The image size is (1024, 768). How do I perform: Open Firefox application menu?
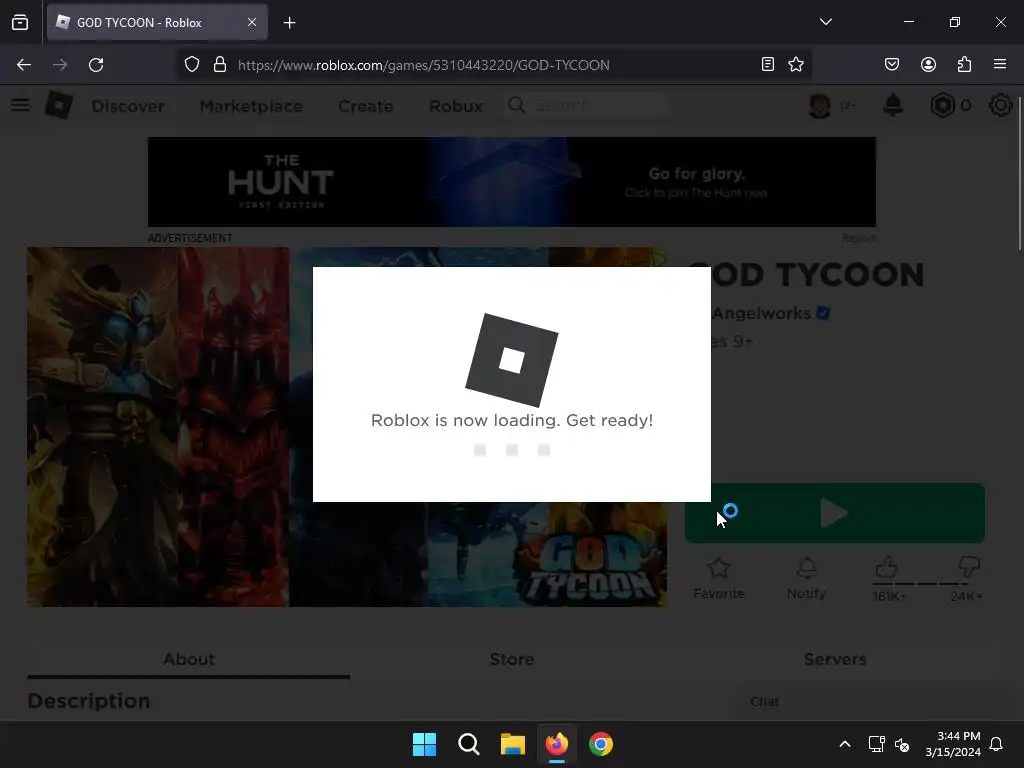(x=1000, y=64)
